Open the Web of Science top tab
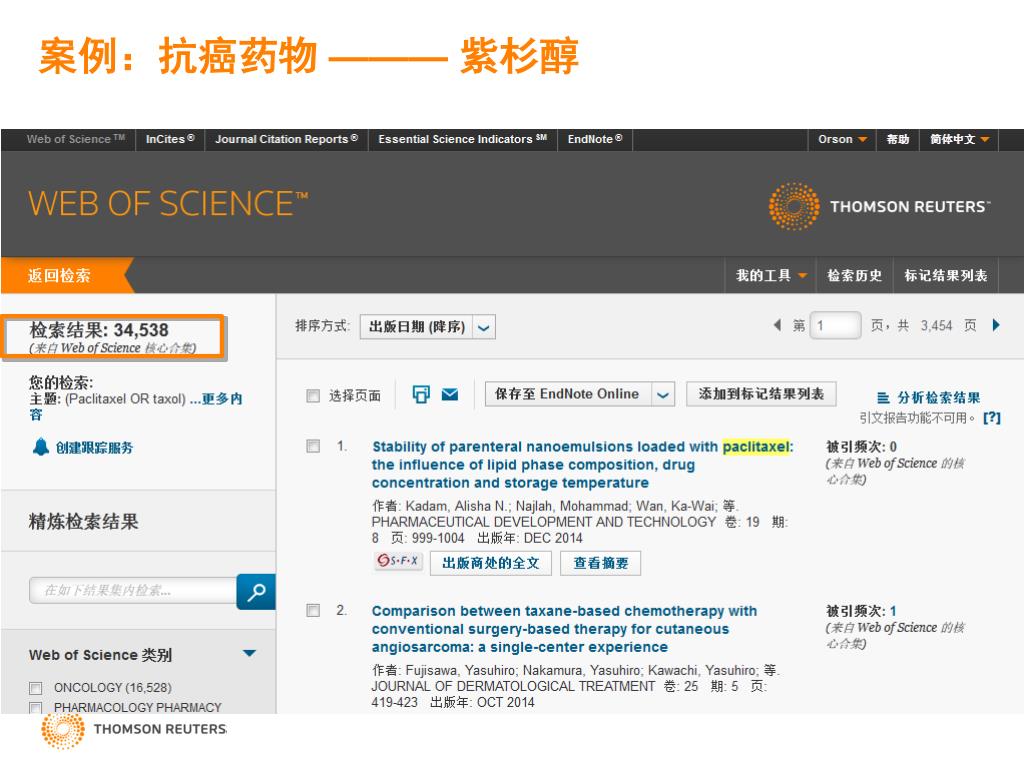1024x768 pixels. [x=75, y=139]
